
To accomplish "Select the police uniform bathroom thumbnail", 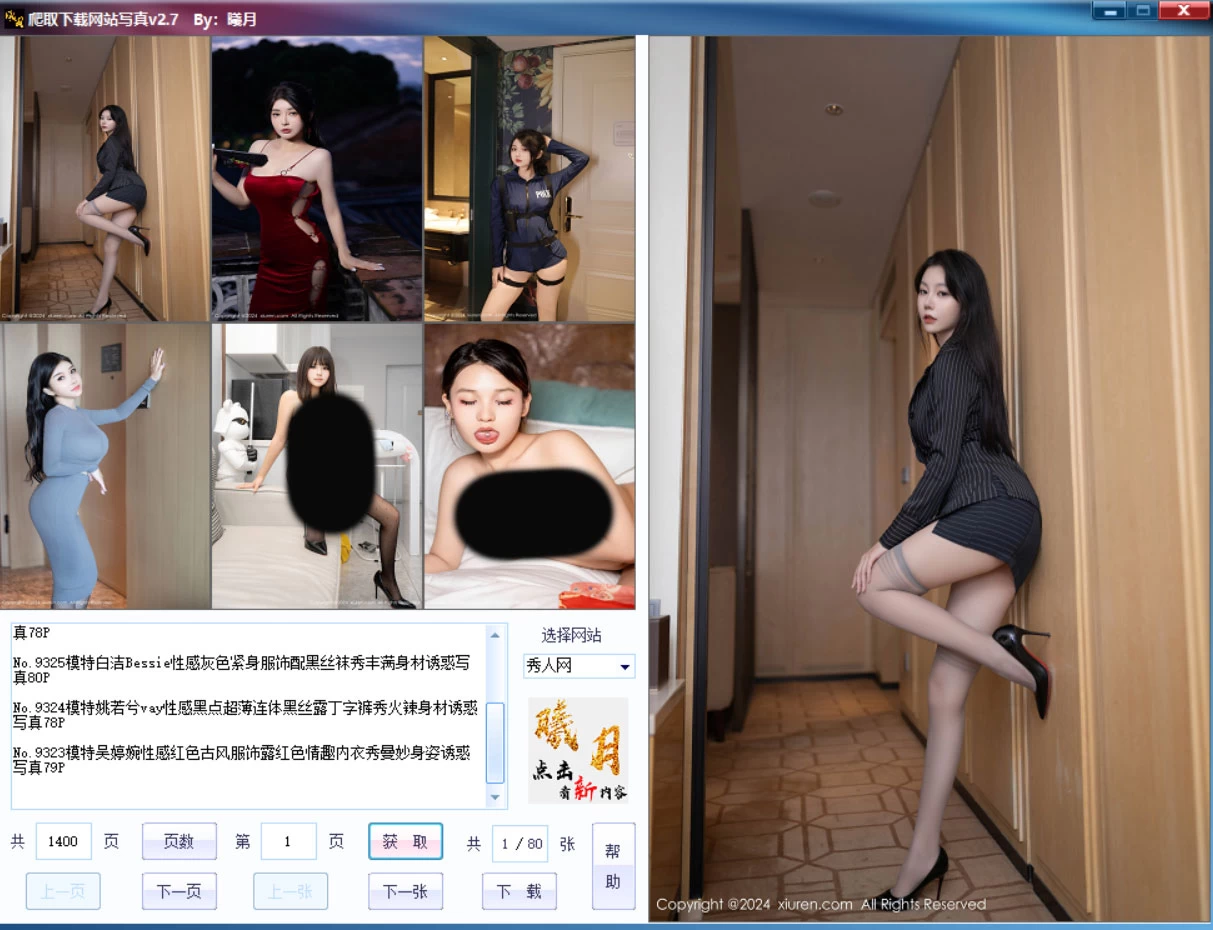I will point(529,178).
